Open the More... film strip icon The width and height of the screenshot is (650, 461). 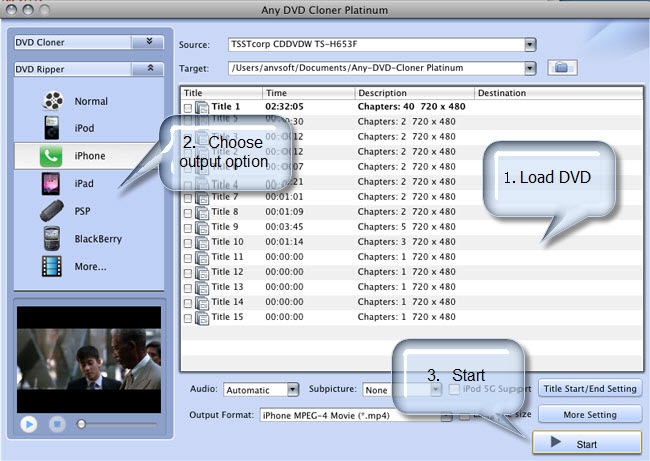point(52,266)
